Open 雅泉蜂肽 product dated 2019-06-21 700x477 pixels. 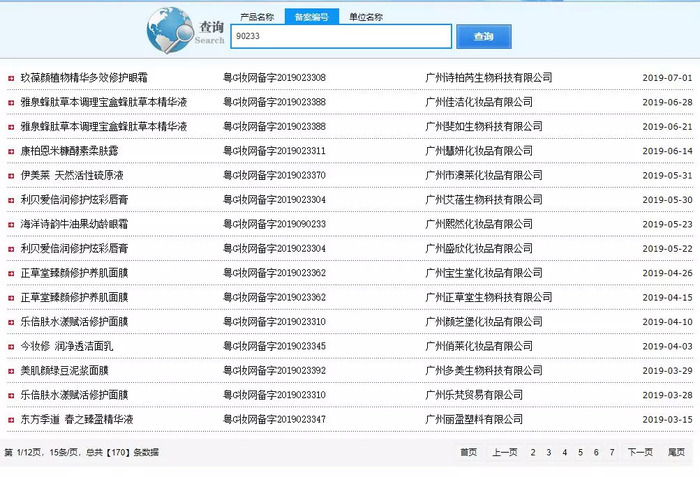(x=104, y=126)
